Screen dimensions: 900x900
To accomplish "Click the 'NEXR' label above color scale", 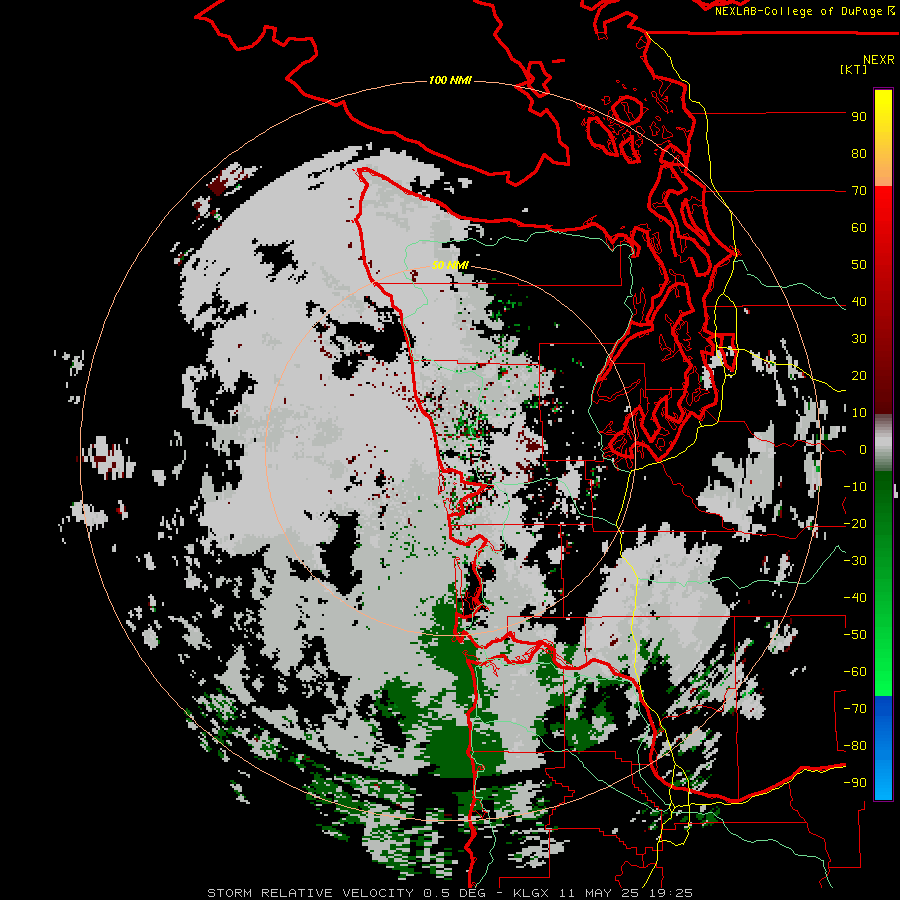I will 879,60.
